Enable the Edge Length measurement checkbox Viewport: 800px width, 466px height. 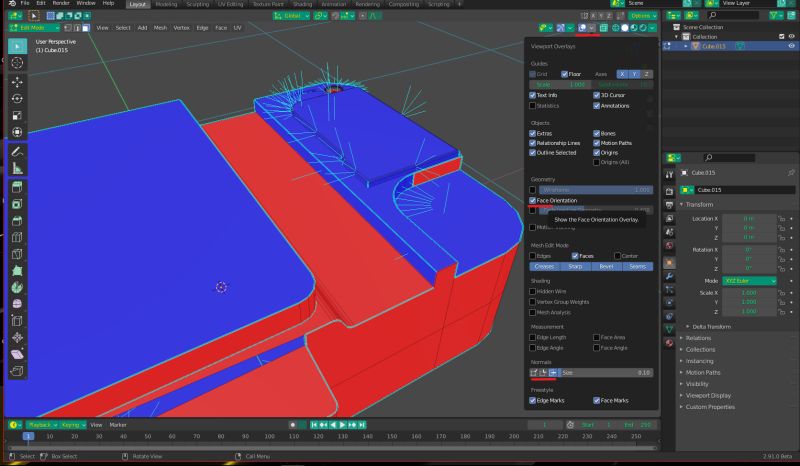point(533,337)
